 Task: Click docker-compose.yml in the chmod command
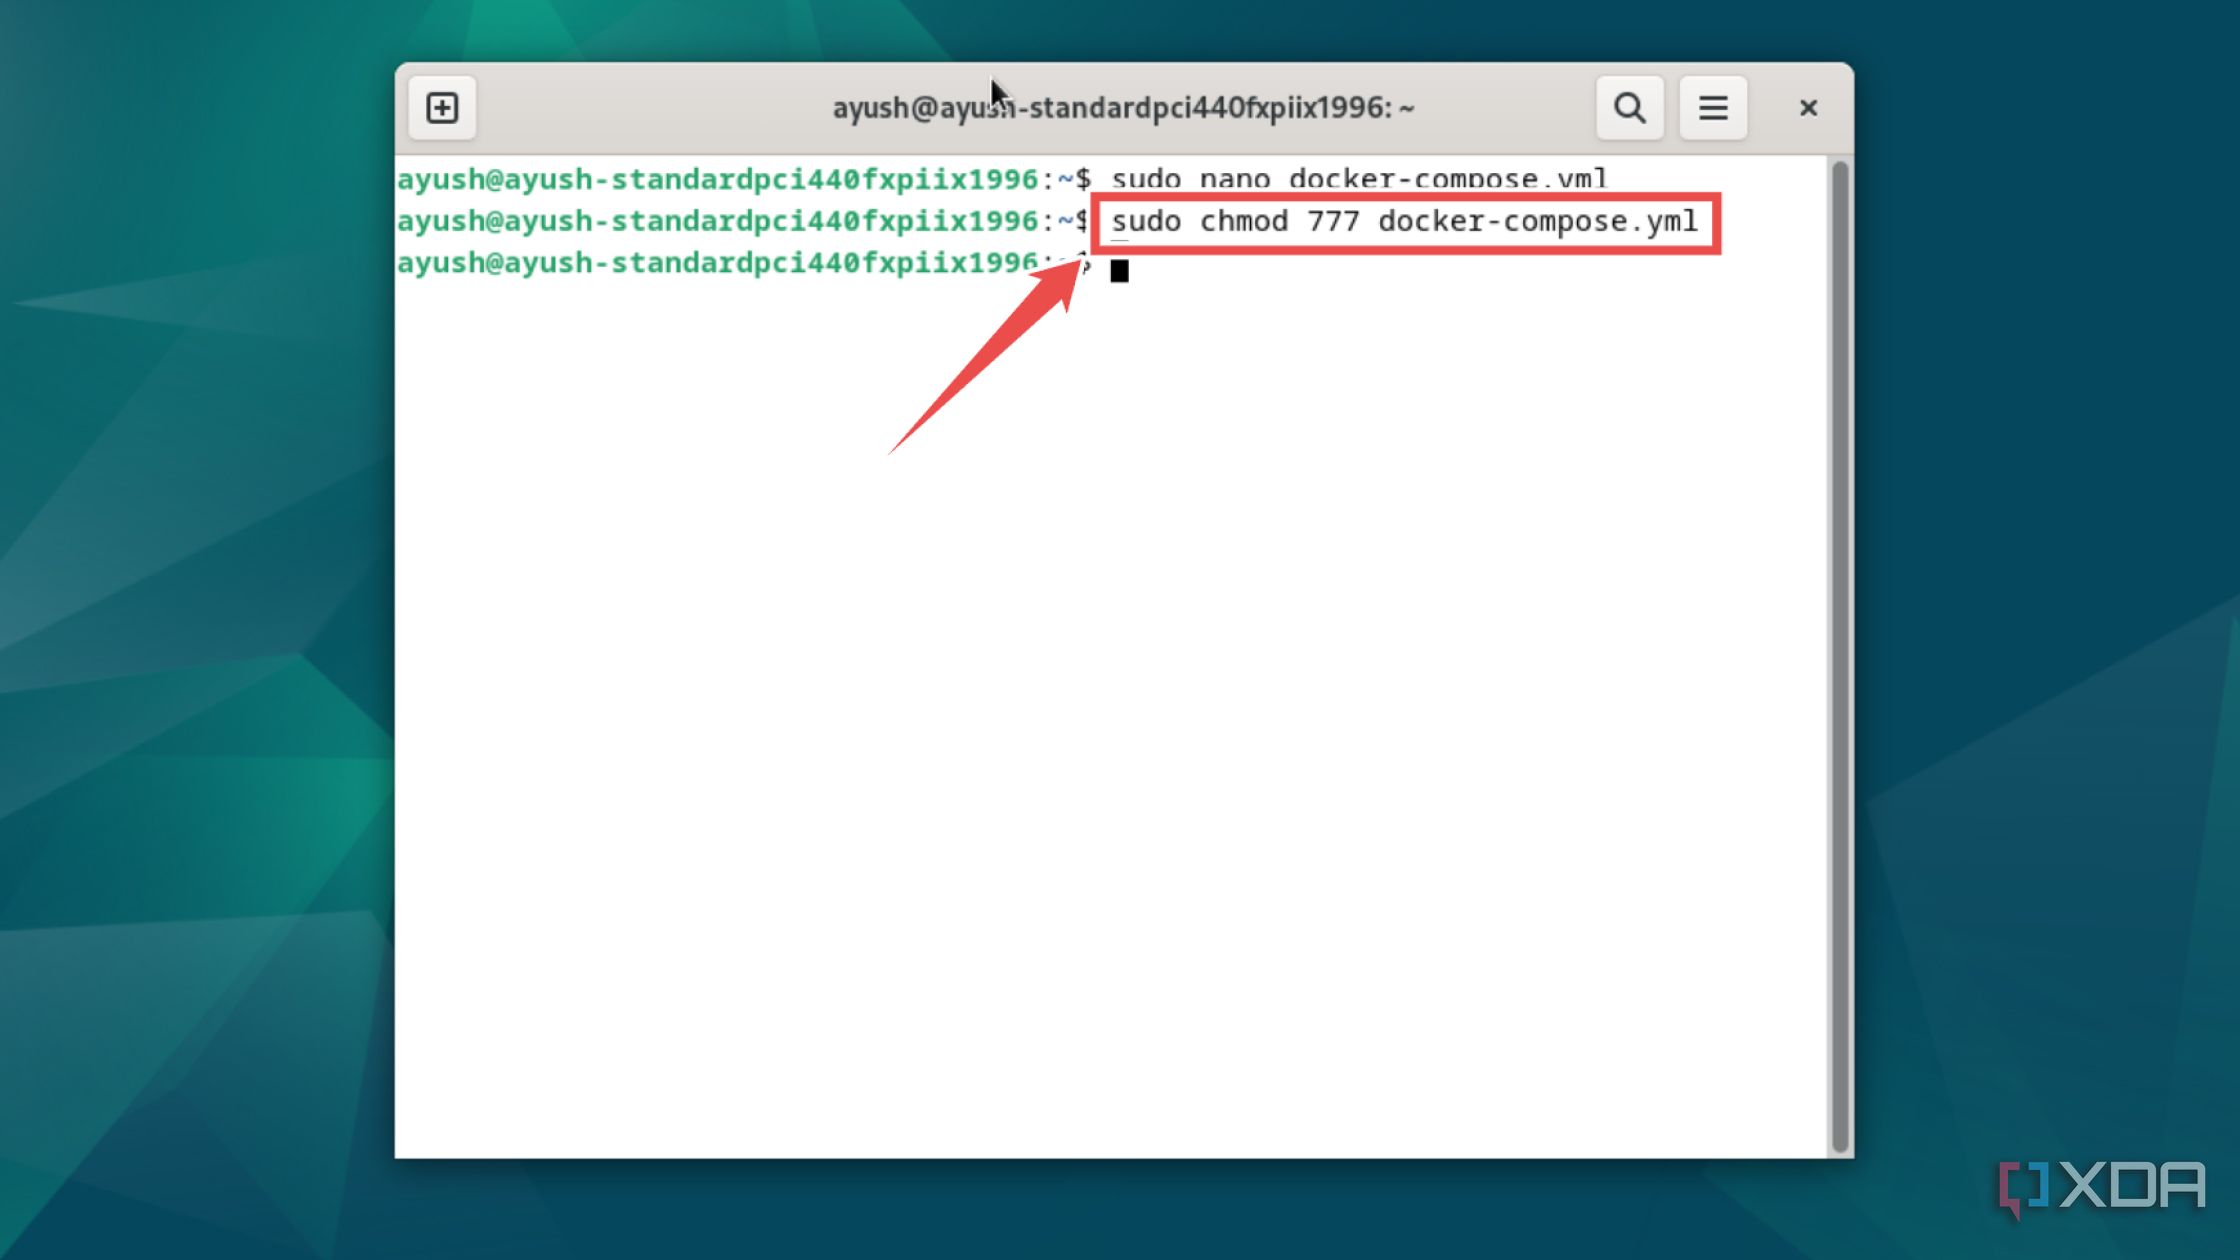point(1537,221)
